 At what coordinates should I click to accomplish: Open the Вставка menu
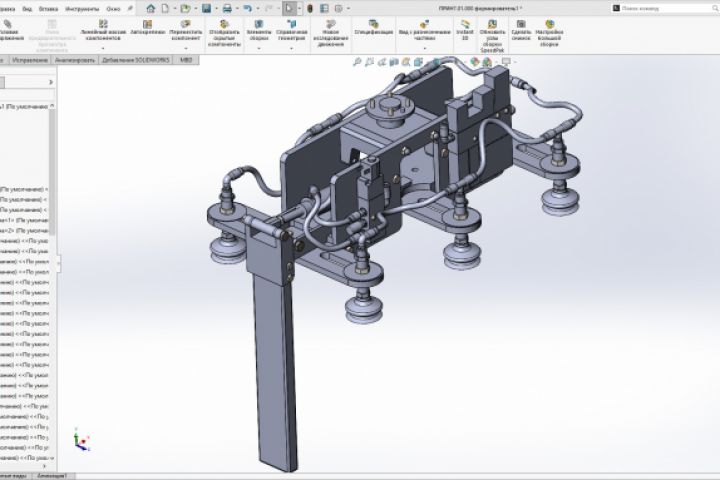pos(49,9)
